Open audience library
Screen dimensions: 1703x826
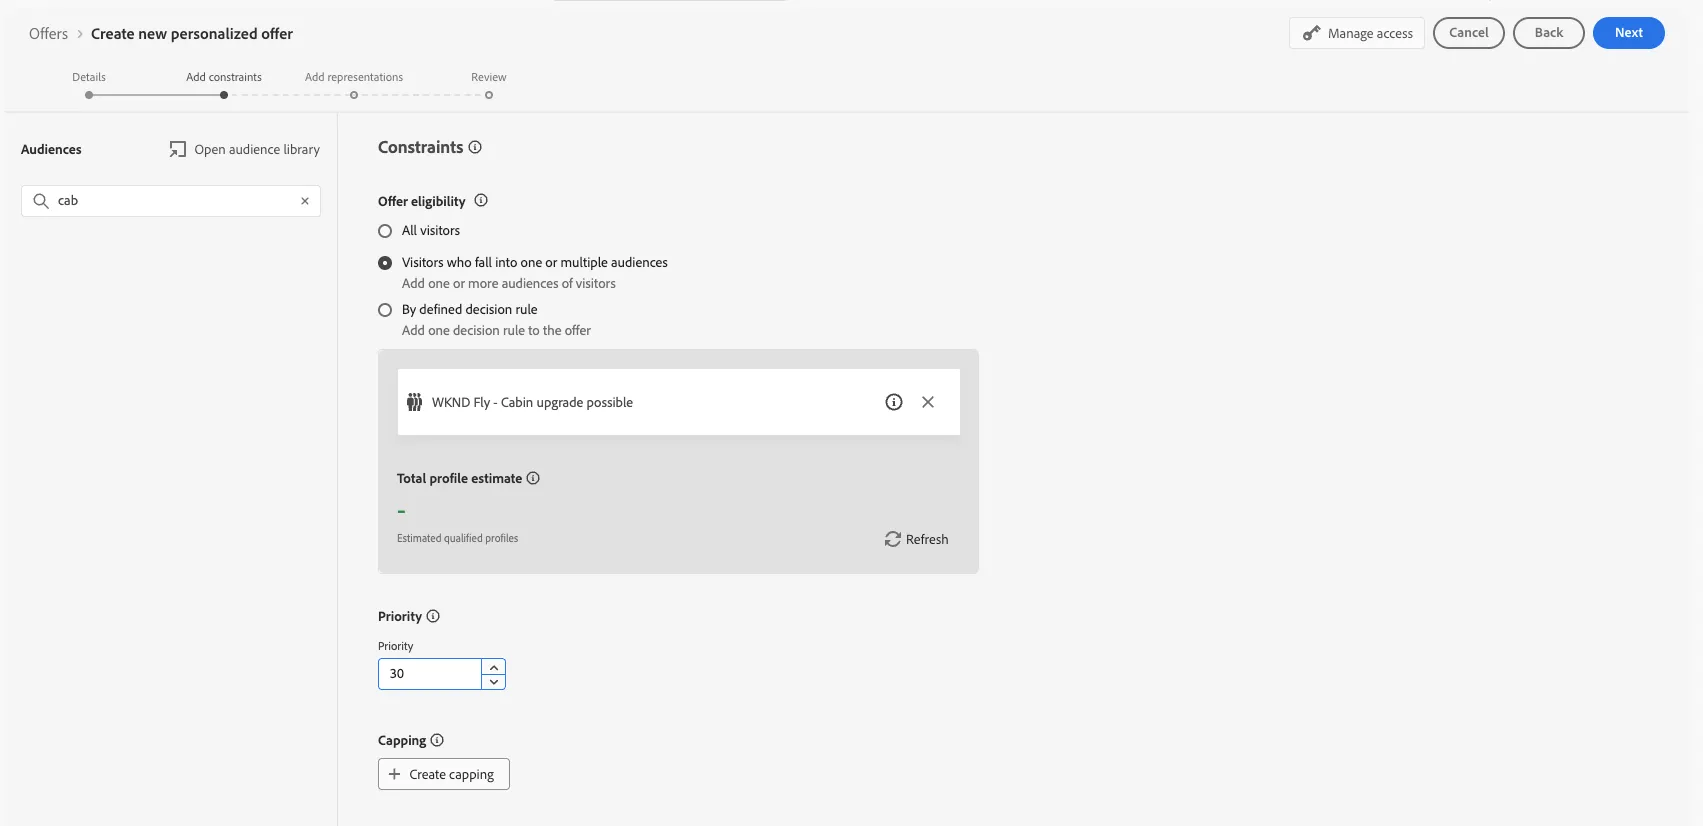(x=245, y=149)
